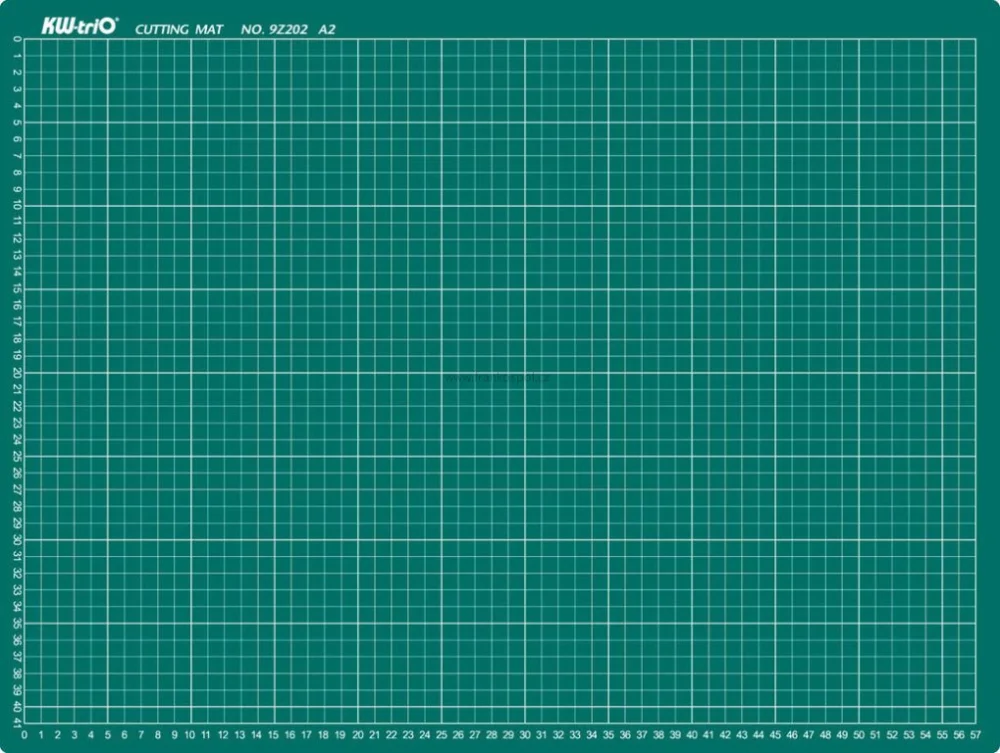Click number 10 on the left ruler
Image resolution: width=1000 pixels, height=753 pixels.
click(17, 205)
